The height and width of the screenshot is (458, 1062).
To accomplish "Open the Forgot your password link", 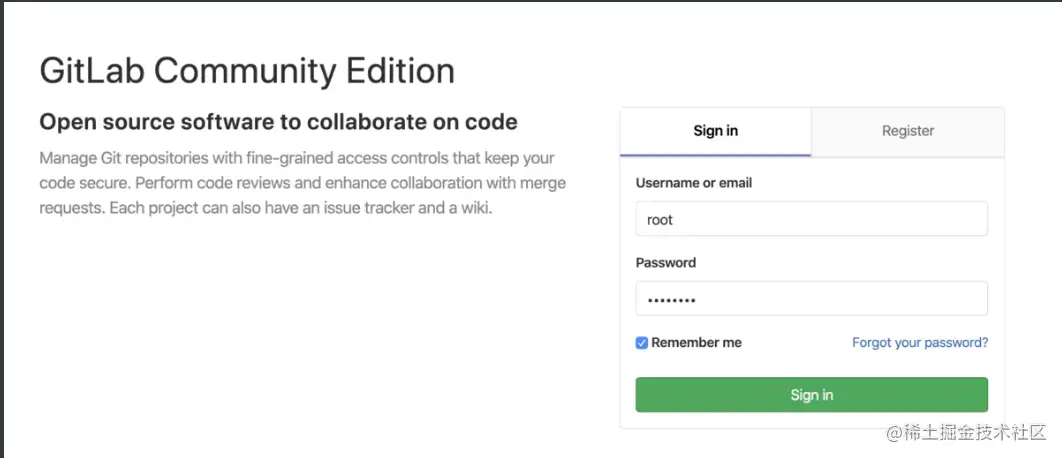I will tap(919, 343).
